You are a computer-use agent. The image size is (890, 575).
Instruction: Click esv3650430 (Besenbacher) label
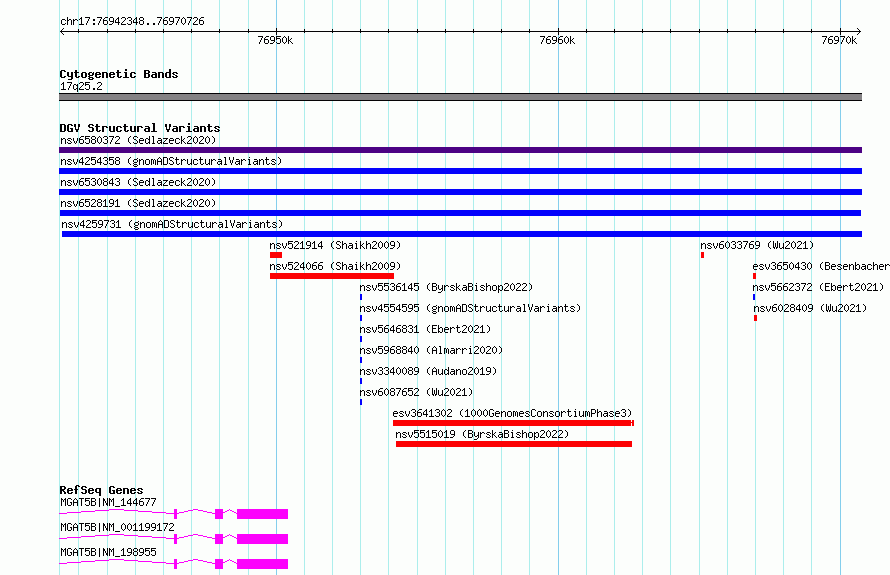pos(821,266)
